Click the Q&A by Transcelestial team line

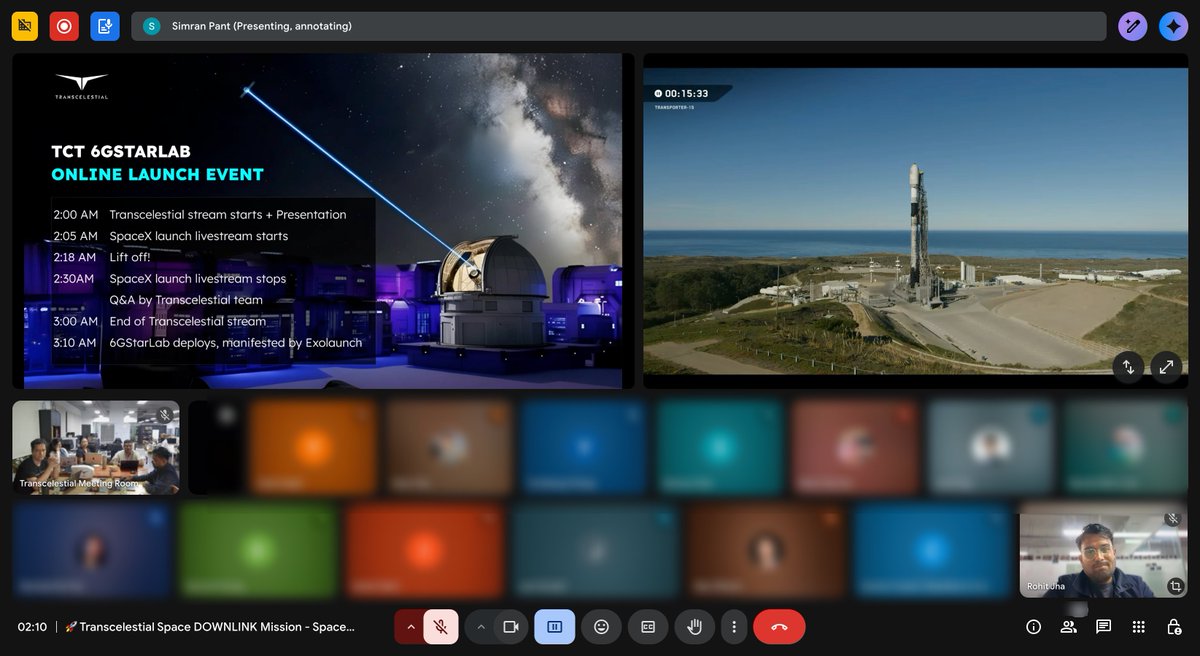[x=186, y=300]
